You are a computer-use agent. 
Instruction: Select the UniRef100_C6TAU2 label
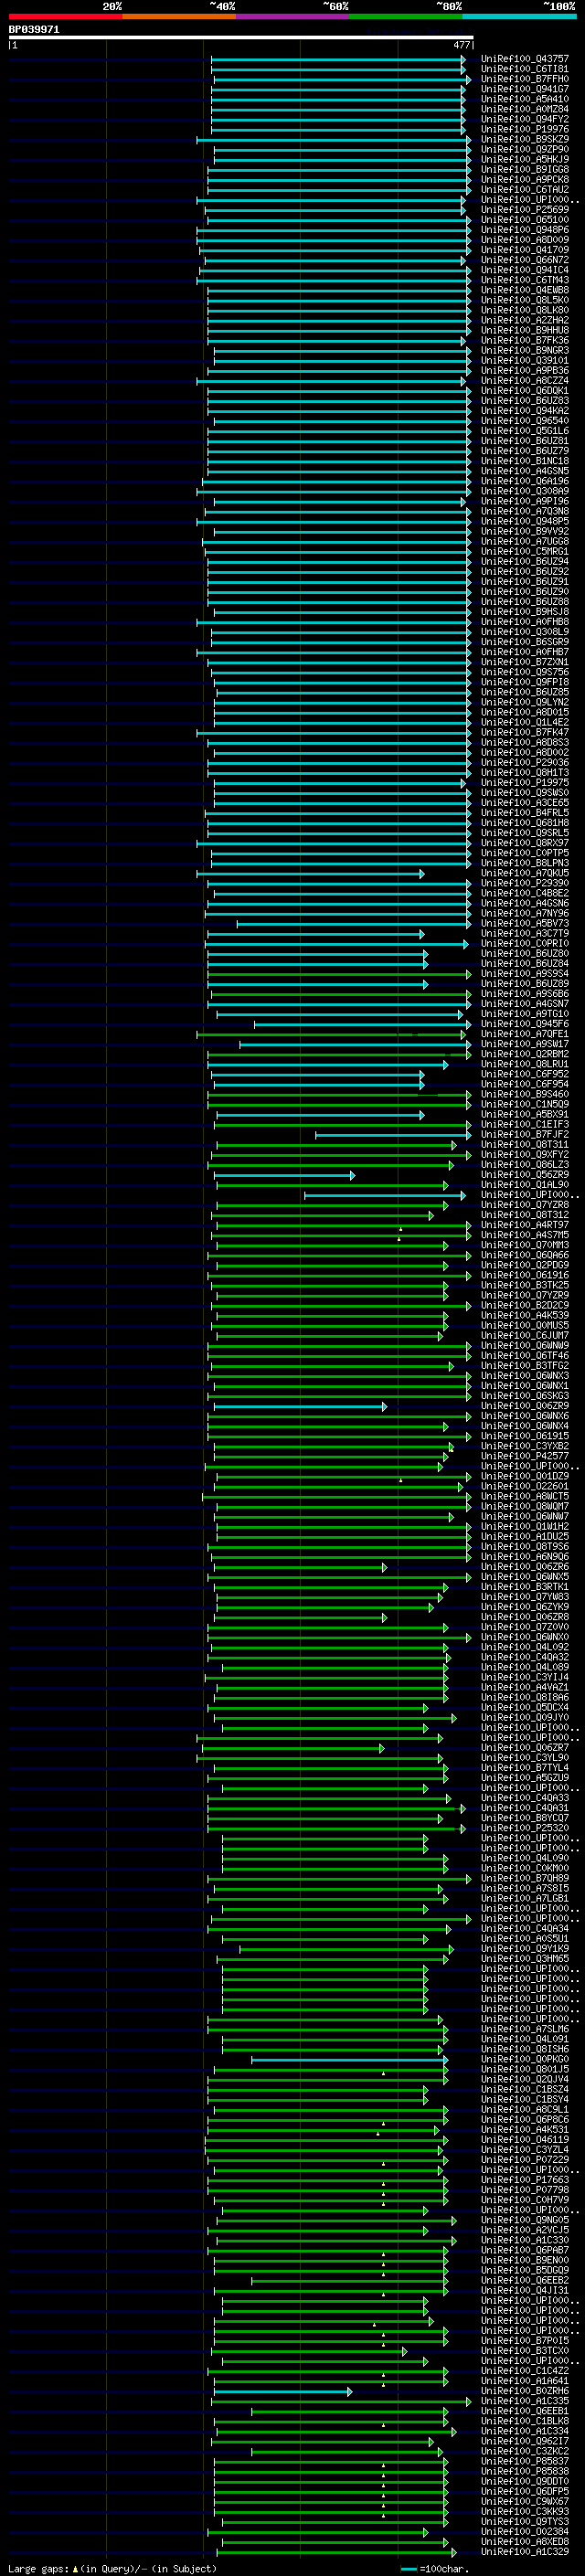pos(525,189)
